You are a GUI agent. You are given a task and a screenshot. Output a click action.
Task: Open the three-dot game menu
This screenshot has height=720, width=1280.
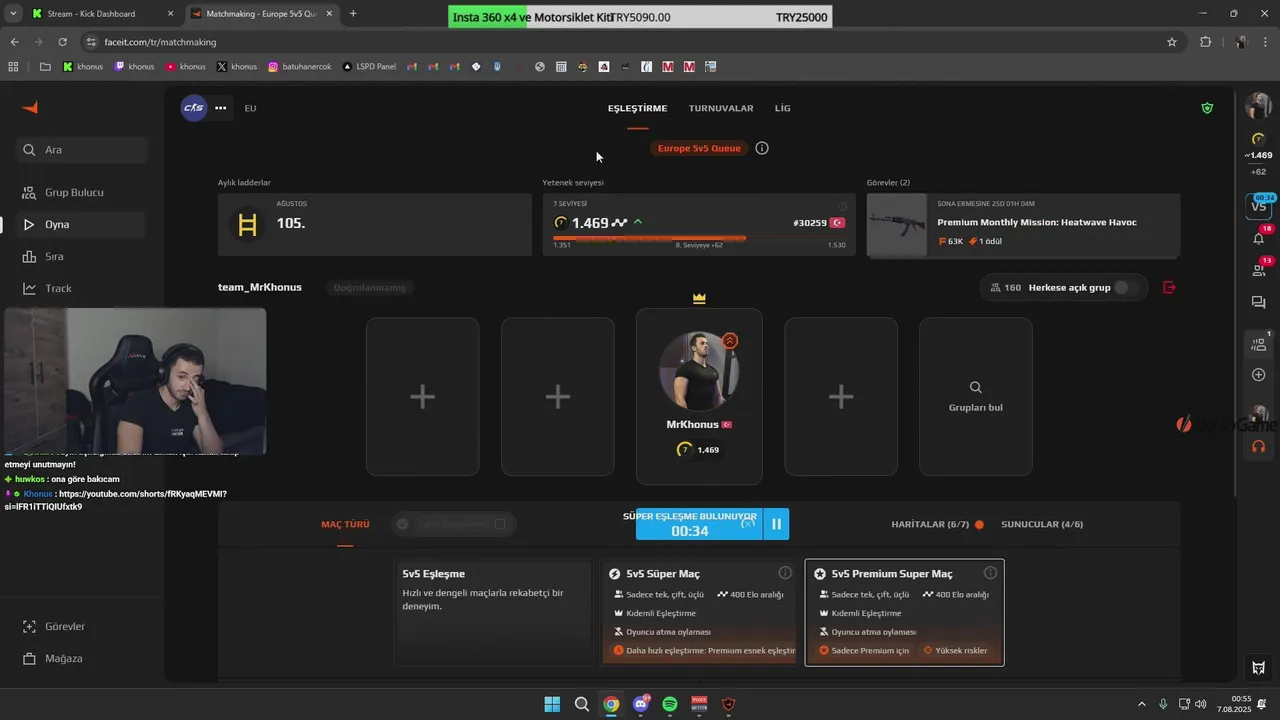click(x=220, y=108)
